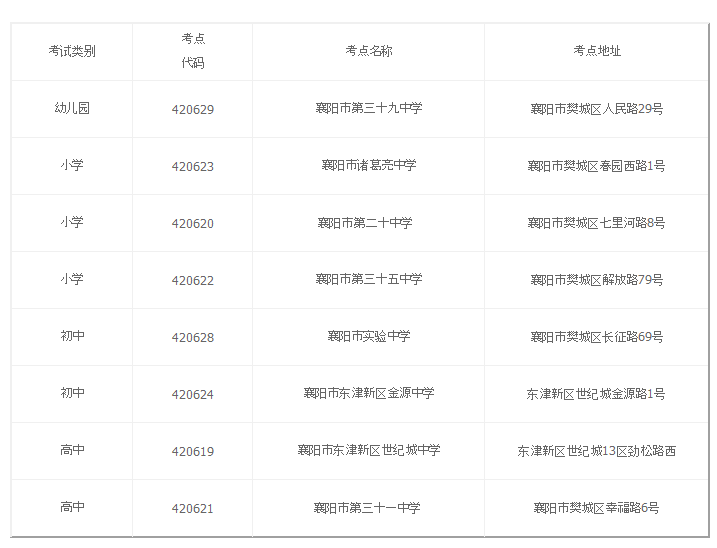Select code 420621 in the last row
Screen dimensions: 717x548
click(x=192, y=508)
